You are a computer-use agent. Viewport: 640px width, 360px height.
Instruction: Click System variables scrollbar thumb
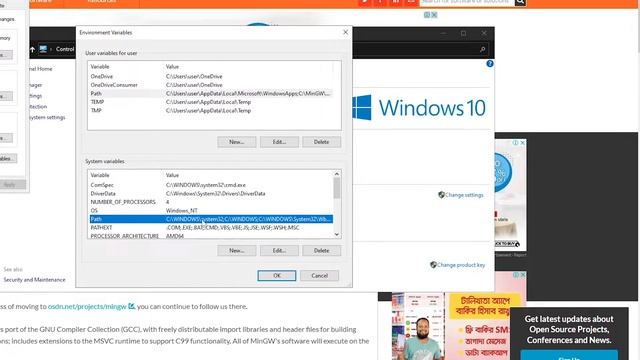[337, 188]
